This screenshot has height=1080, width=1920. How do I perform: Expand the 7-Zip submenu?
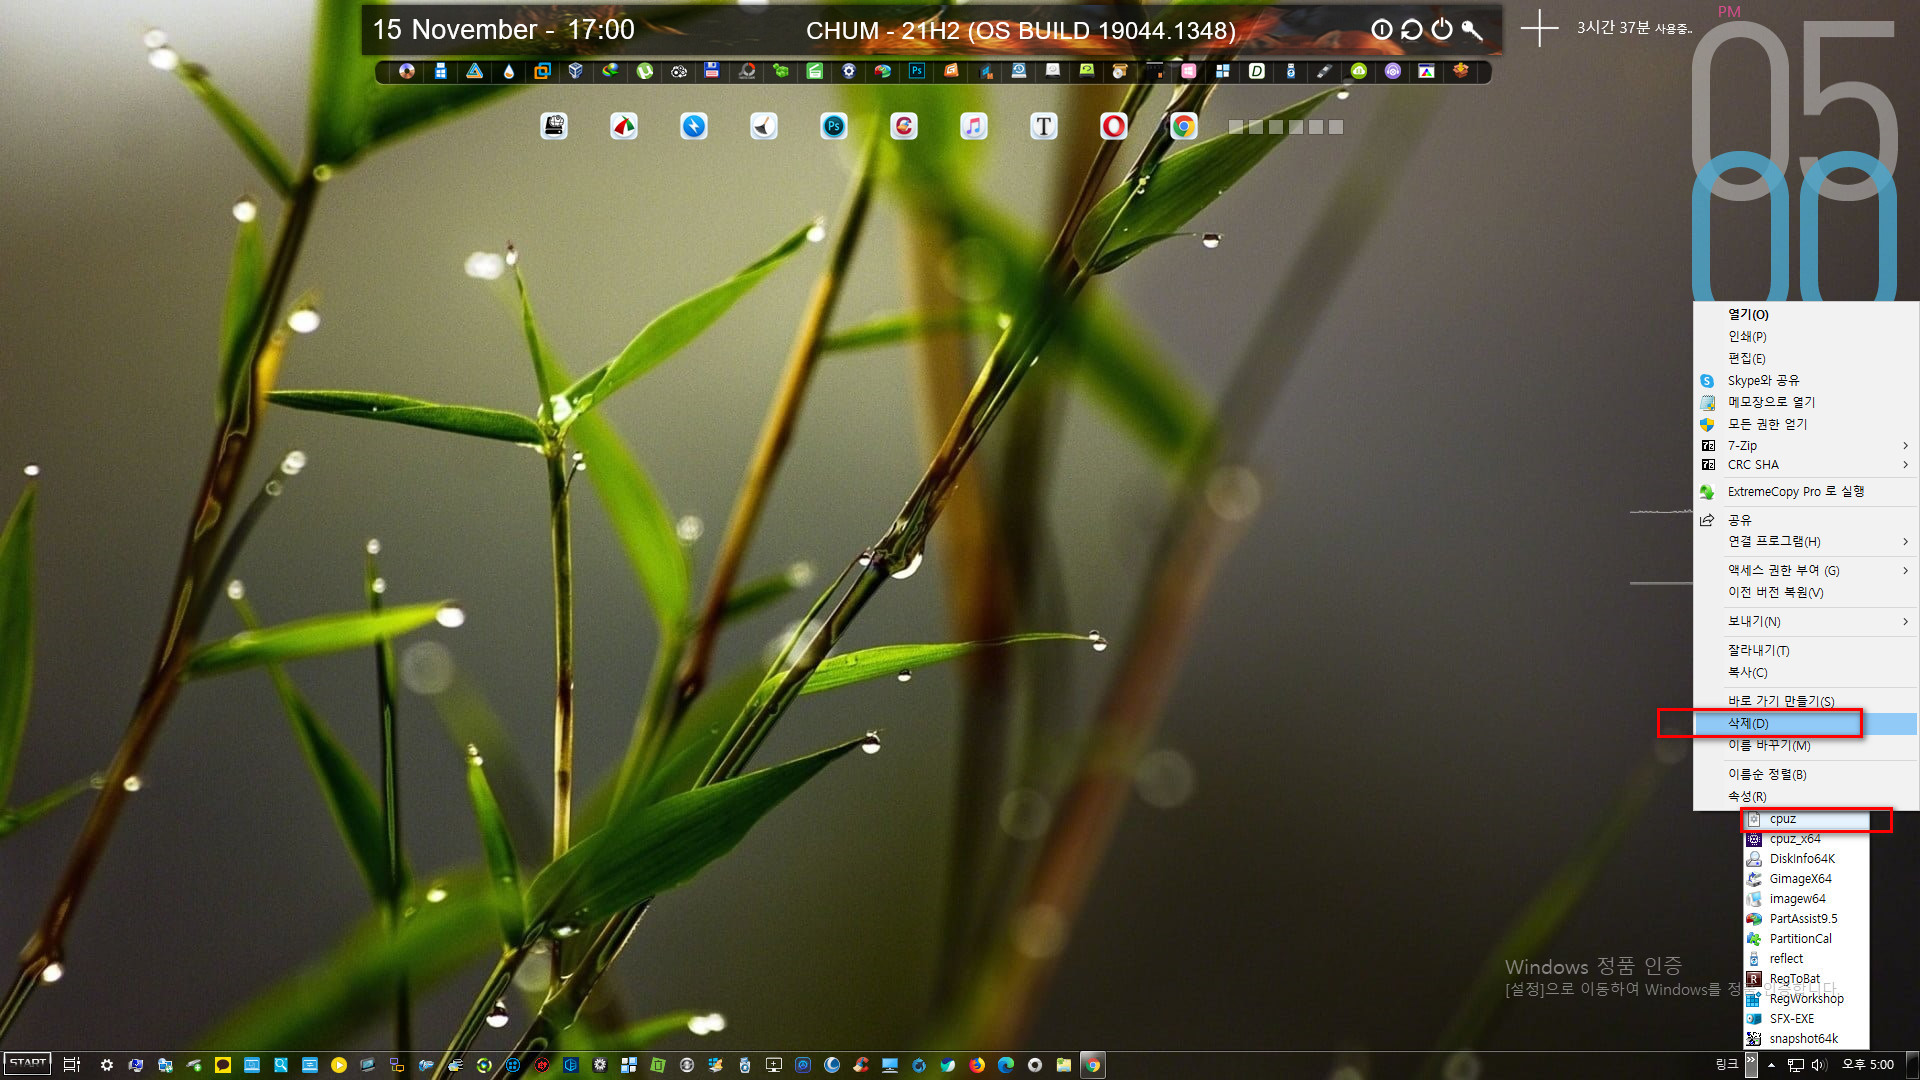point(1805,446)
